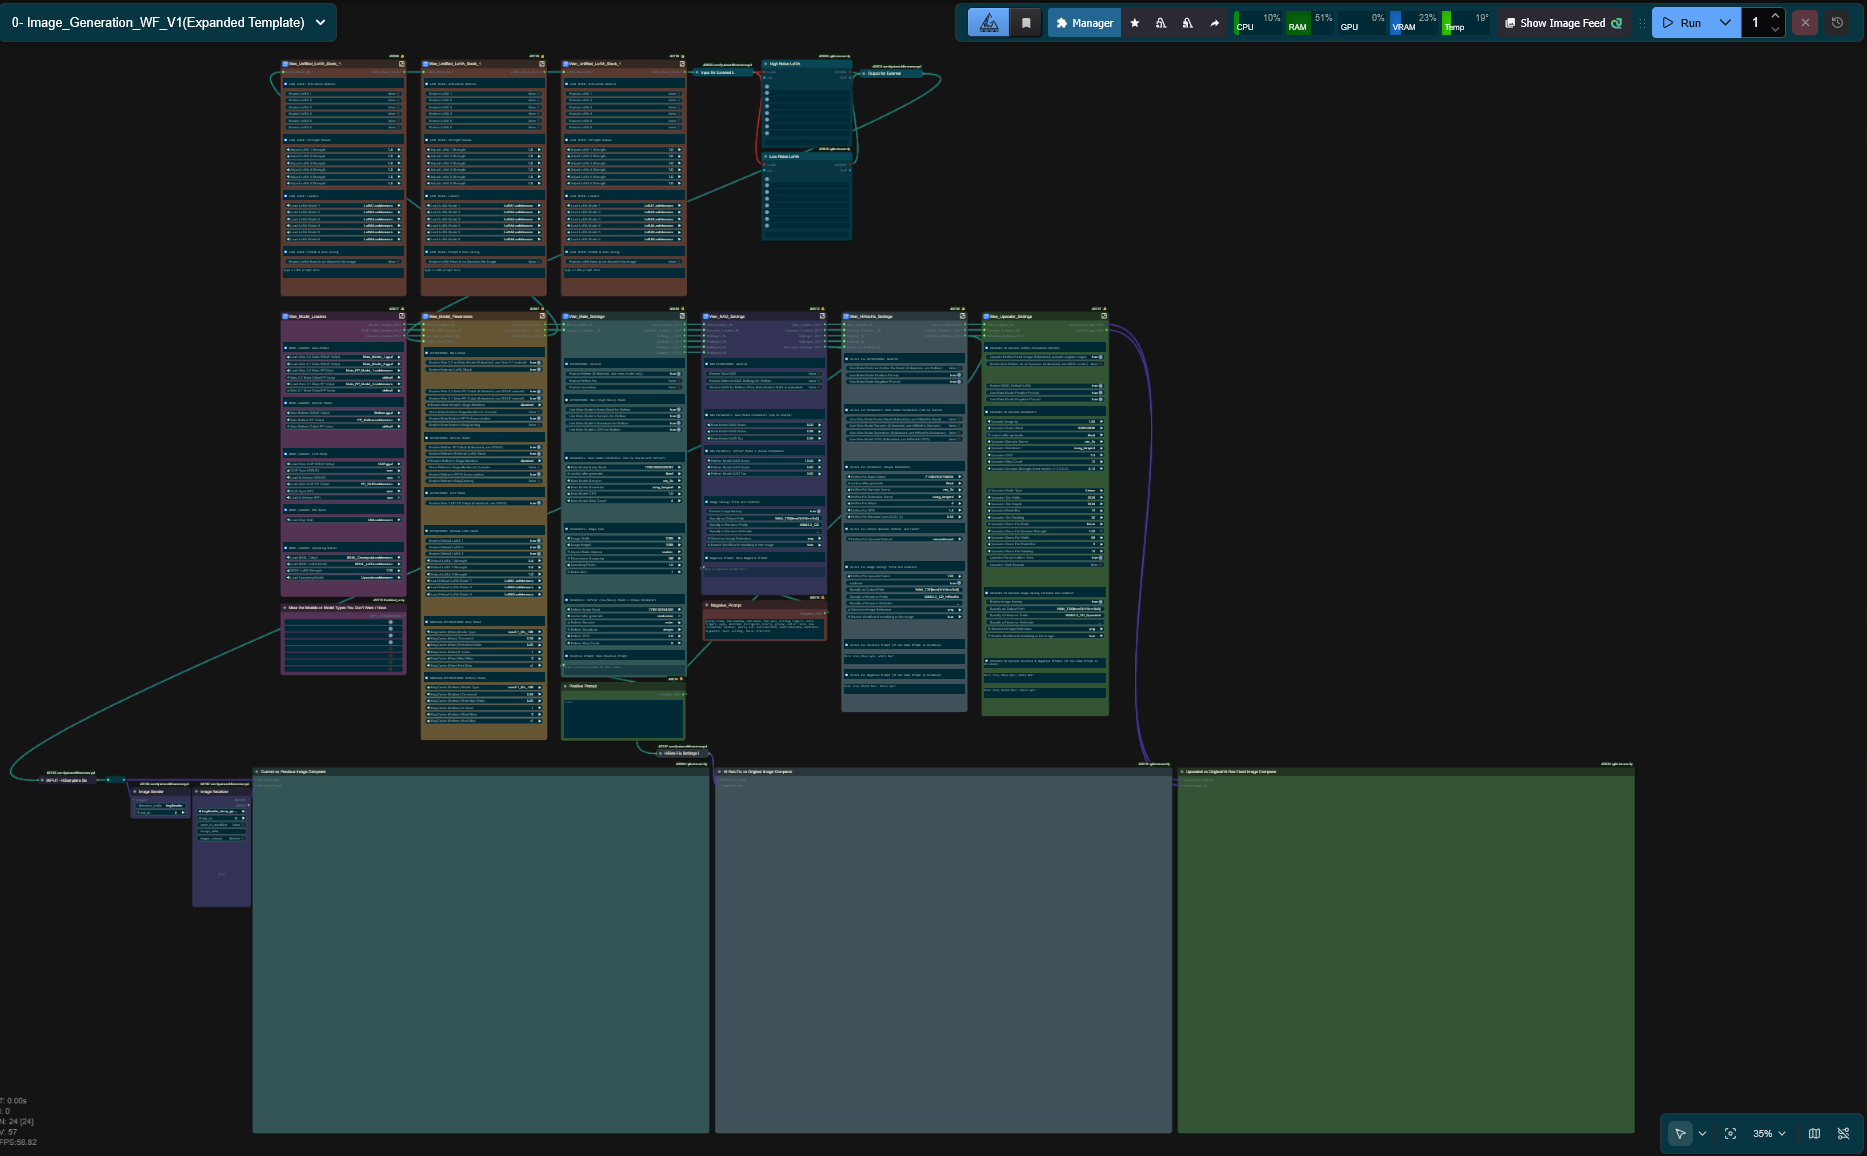Click the bookmark icon in top toolbar
The width and height of the screenshot is (1867, 1156).
pyautogui.click(x=1026, y=23)
